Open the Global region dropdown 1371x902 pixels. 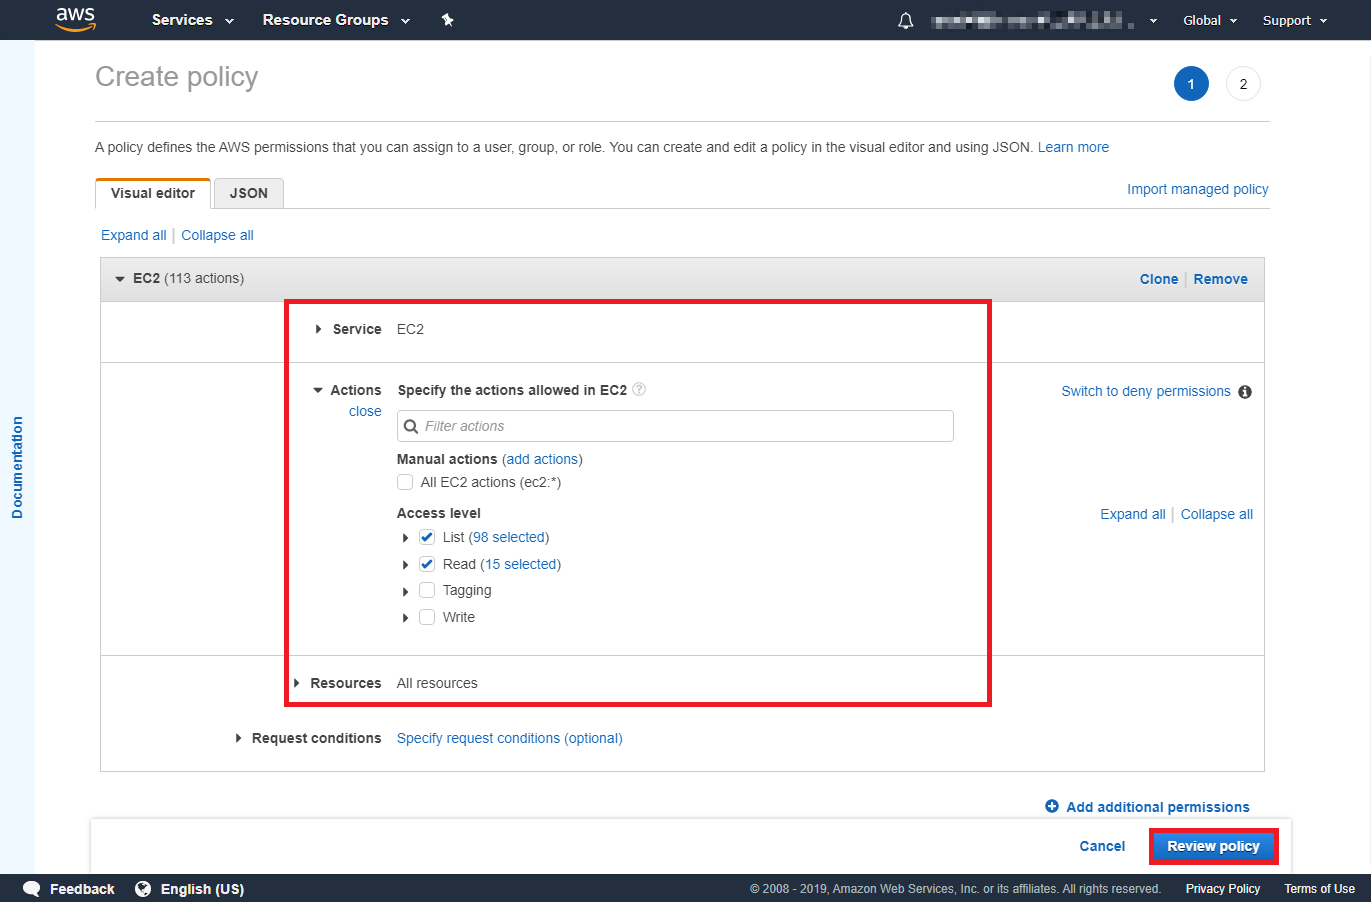coord(1210,20)
